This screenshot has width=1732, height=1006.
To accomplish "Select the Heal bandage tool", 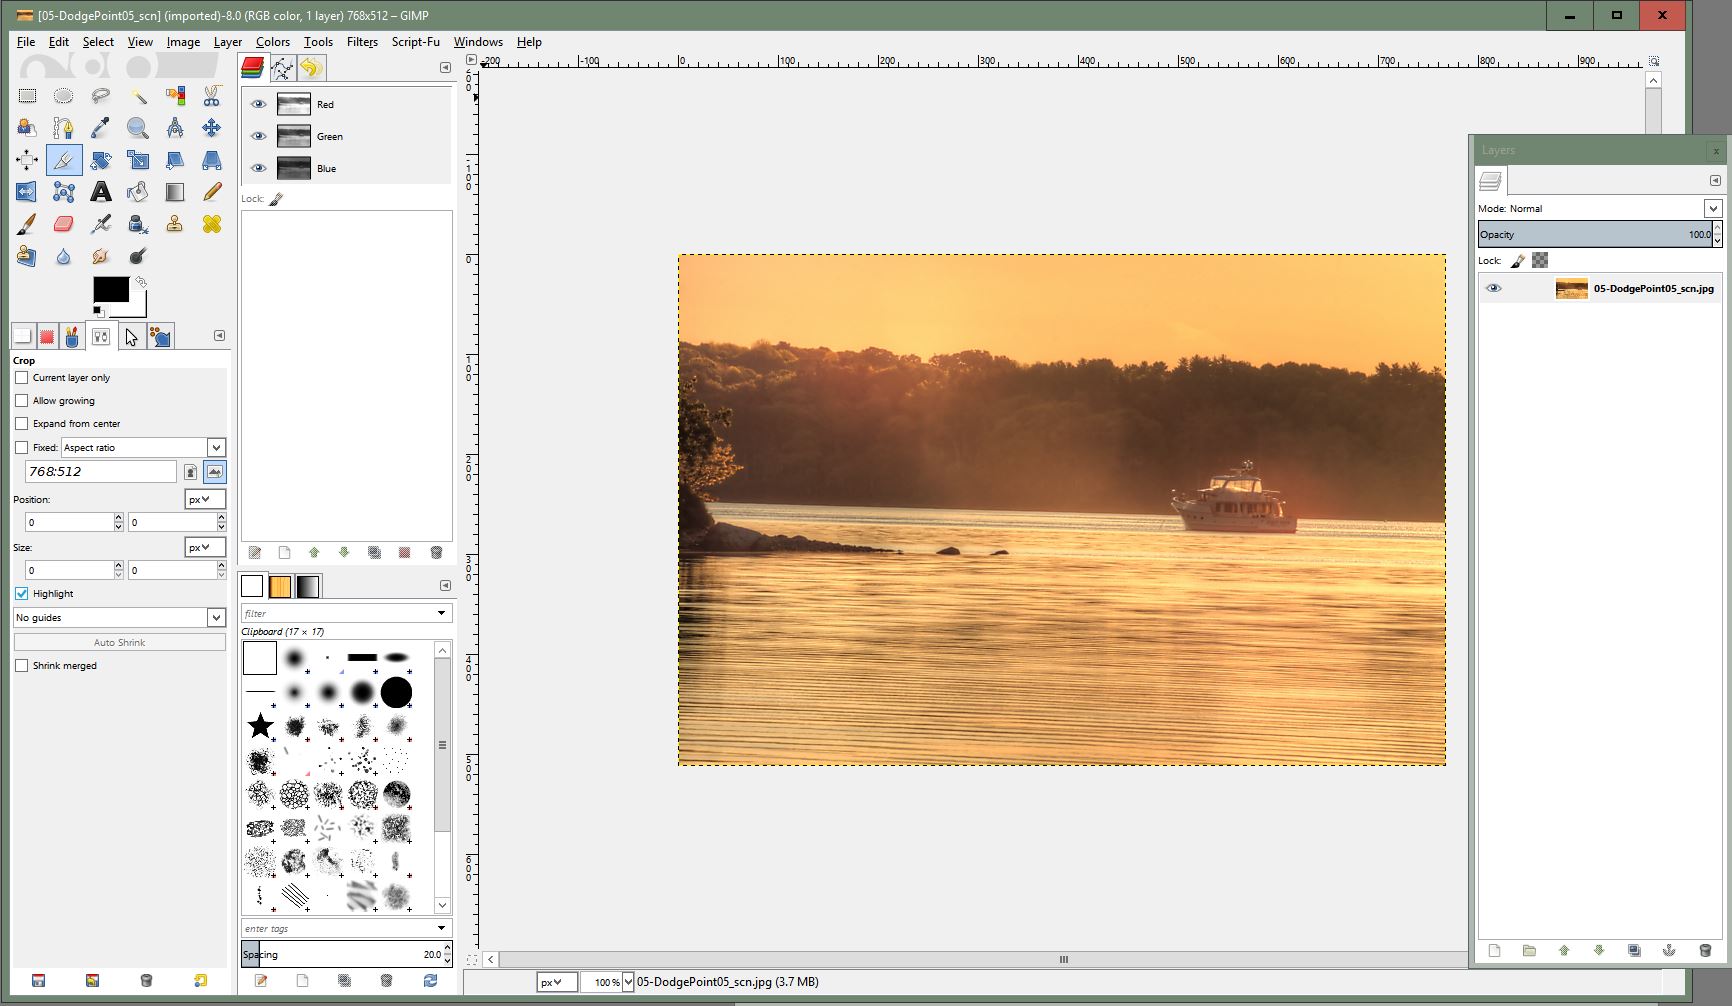I will (212, 224).
